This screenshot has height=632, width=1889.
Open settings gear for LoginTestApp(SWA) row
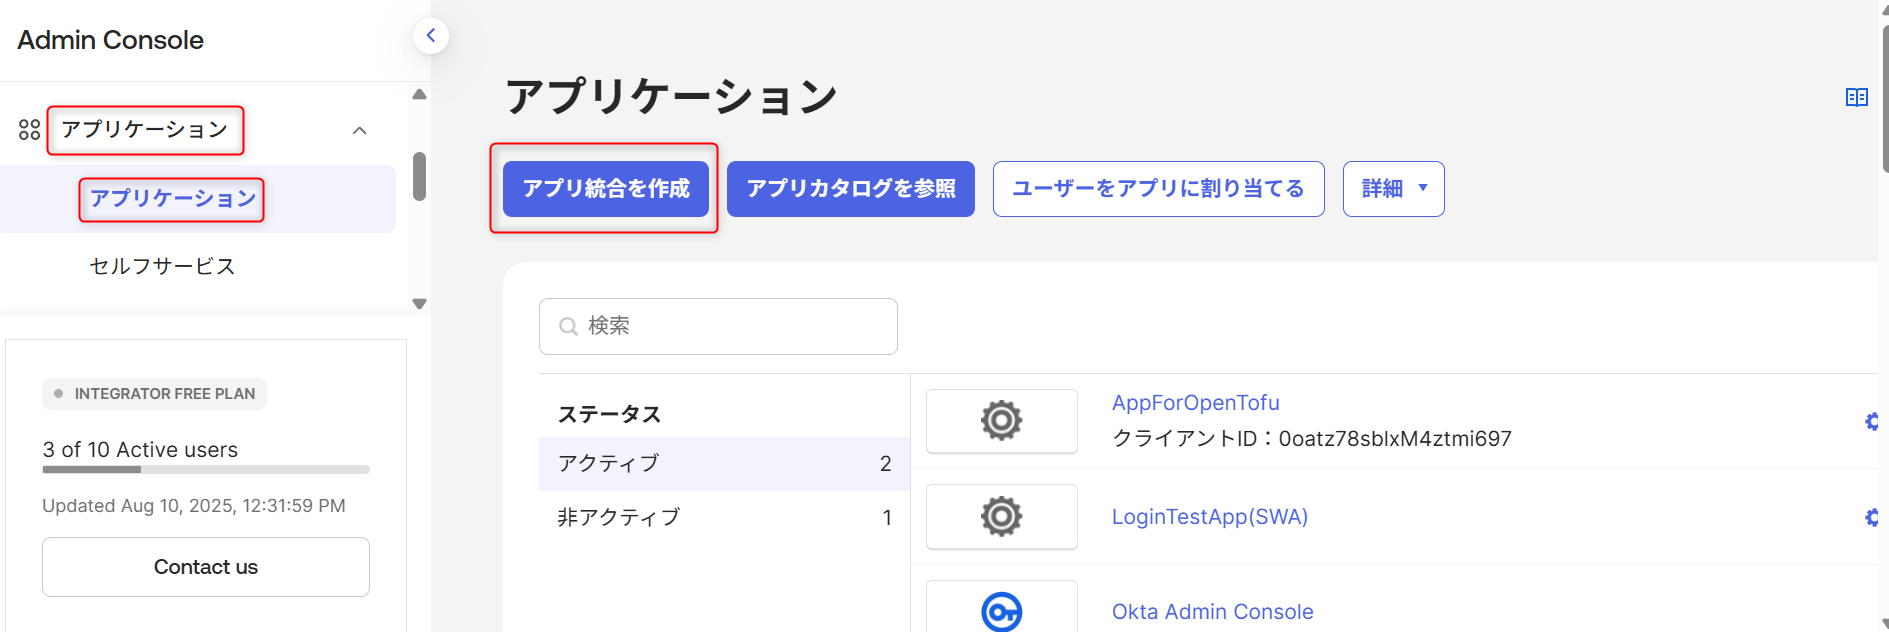(1871, 517)
